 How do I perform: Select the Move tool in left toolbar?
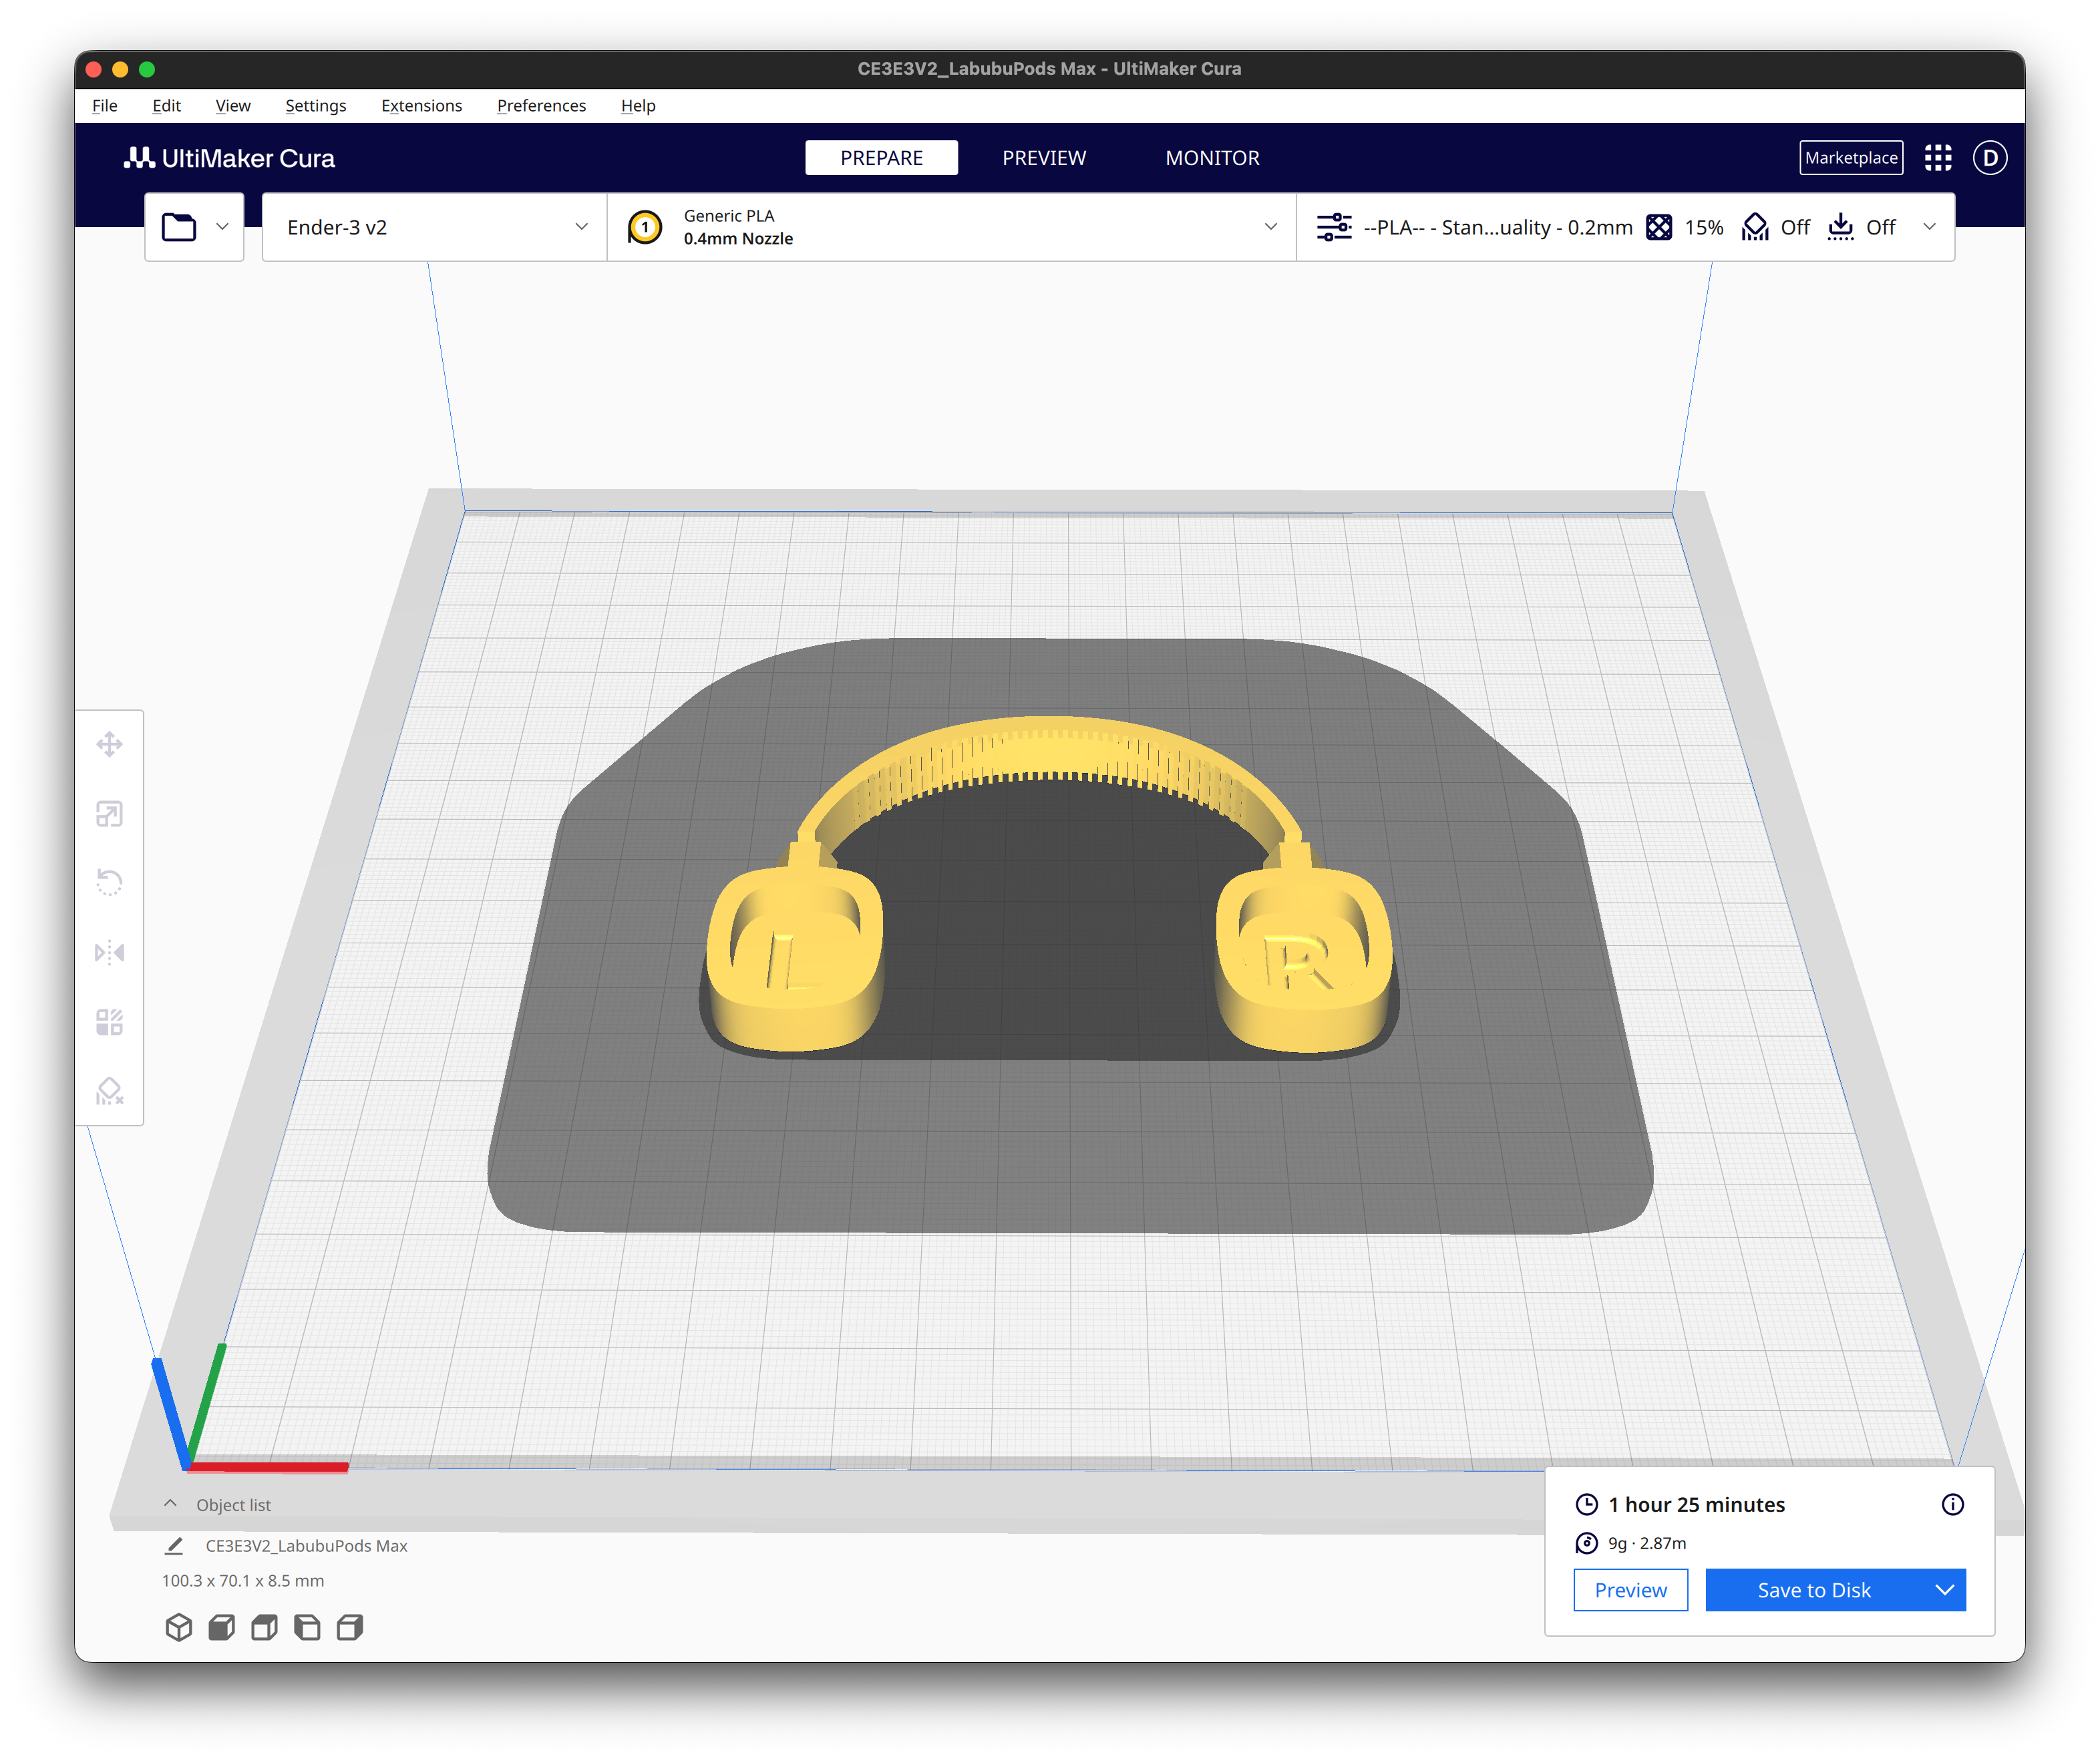pos(109,744)
